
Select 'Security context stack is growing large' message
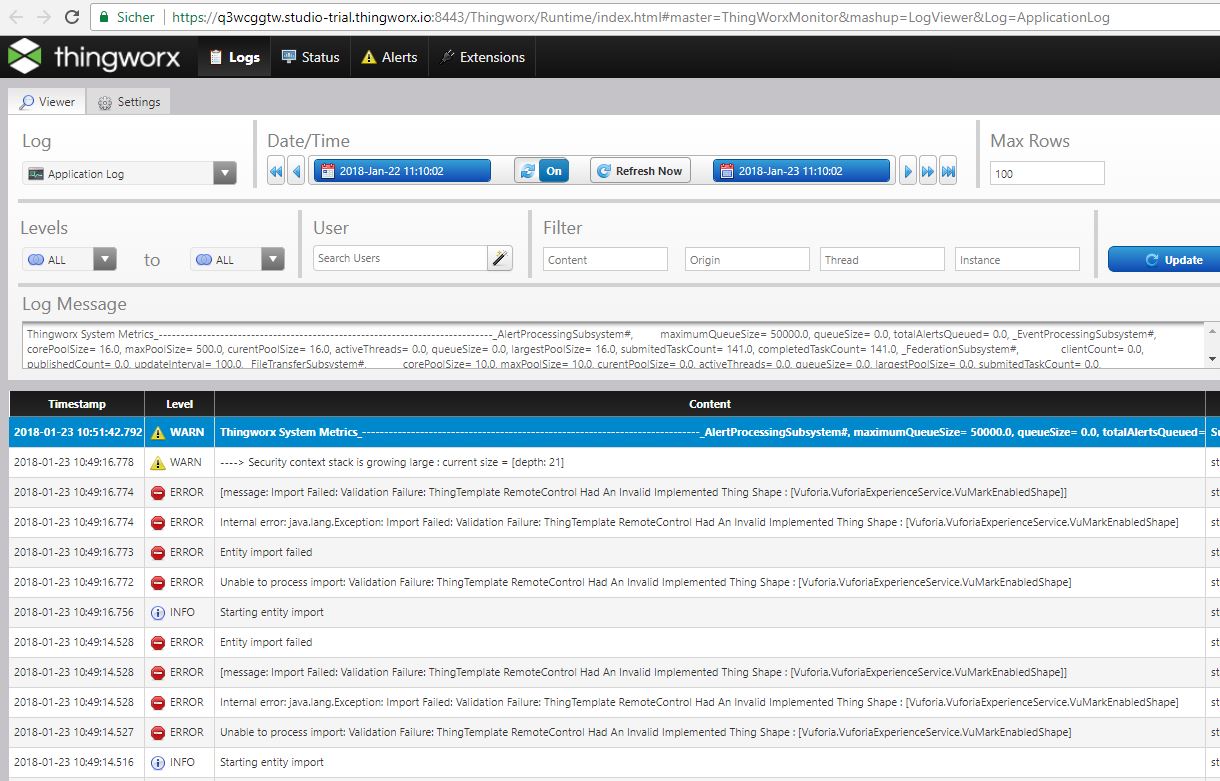click(392, 462)
